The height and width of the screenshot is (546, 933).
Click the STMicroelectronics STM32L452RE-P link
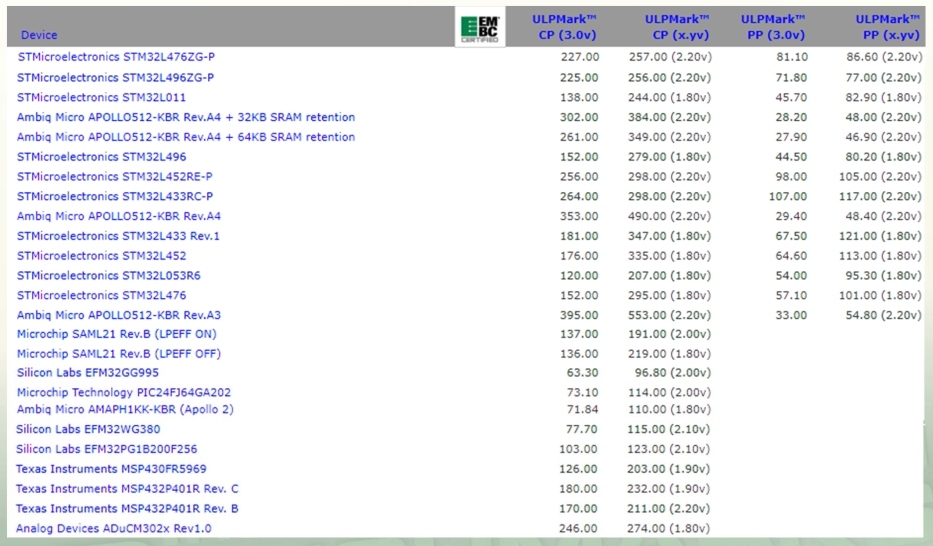pyautogui.click(x=115, y=176)
